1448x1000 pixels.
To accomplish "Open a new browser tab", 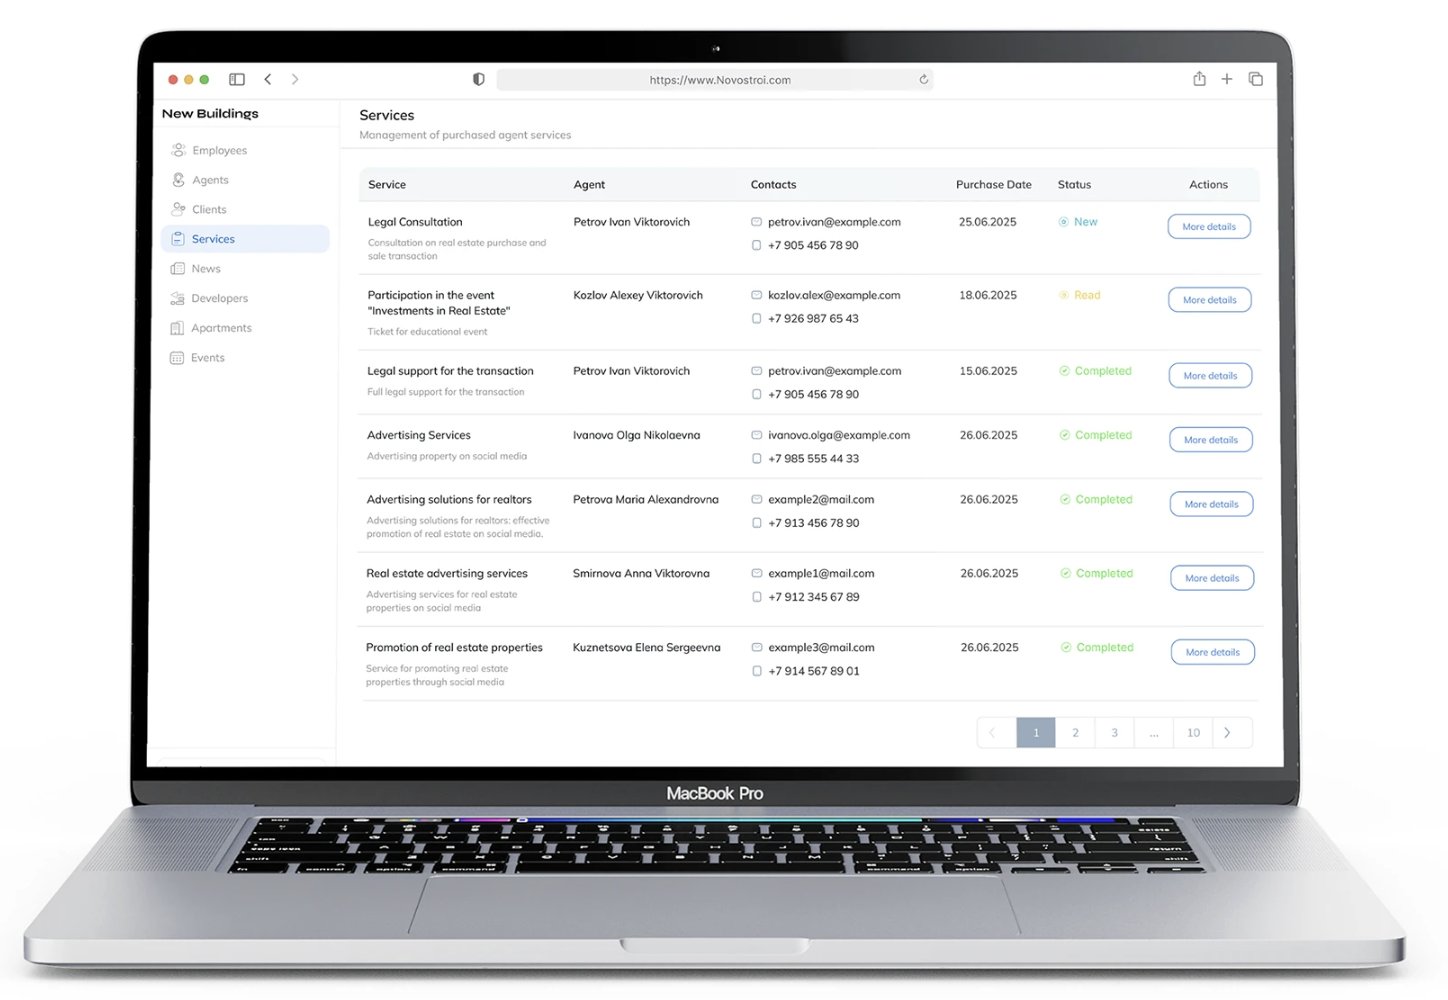I will 1227,79.
